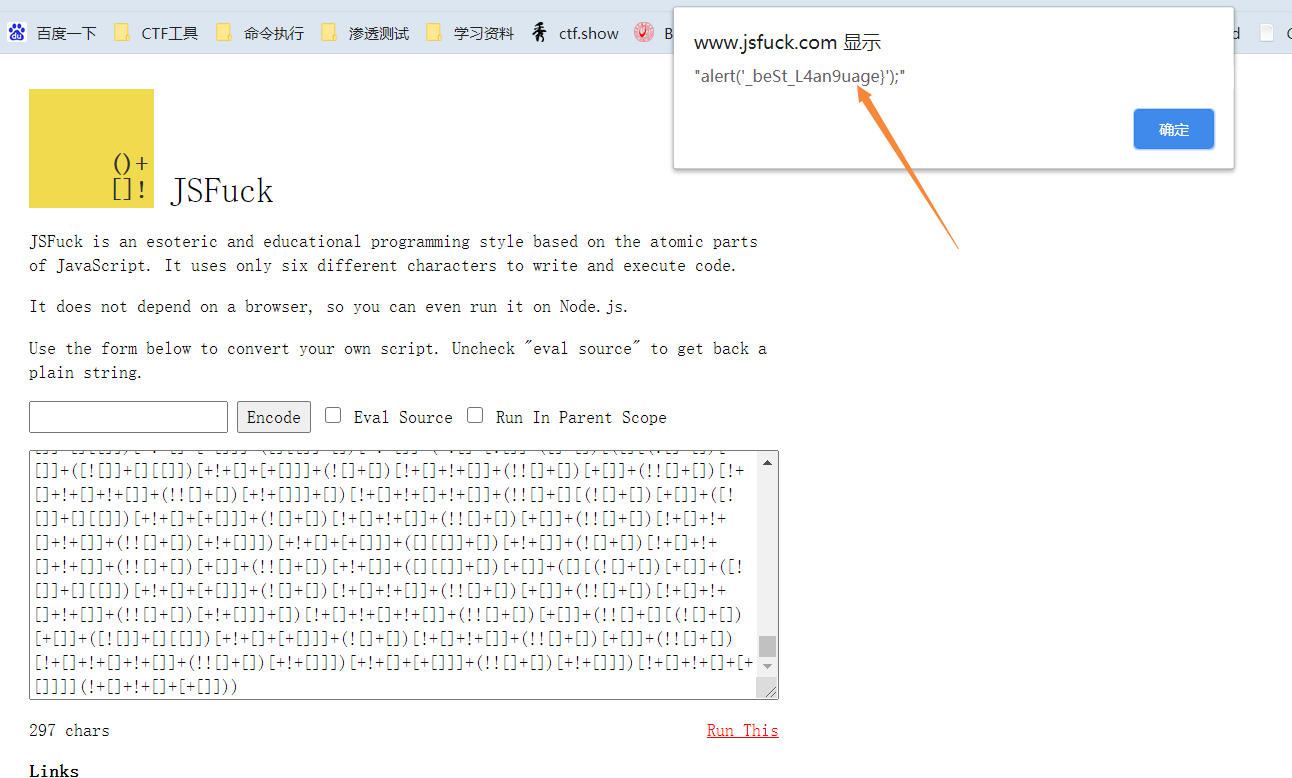1292x778 pixels.
Task: Open the ctf.show bookmark
Action: 575,33
